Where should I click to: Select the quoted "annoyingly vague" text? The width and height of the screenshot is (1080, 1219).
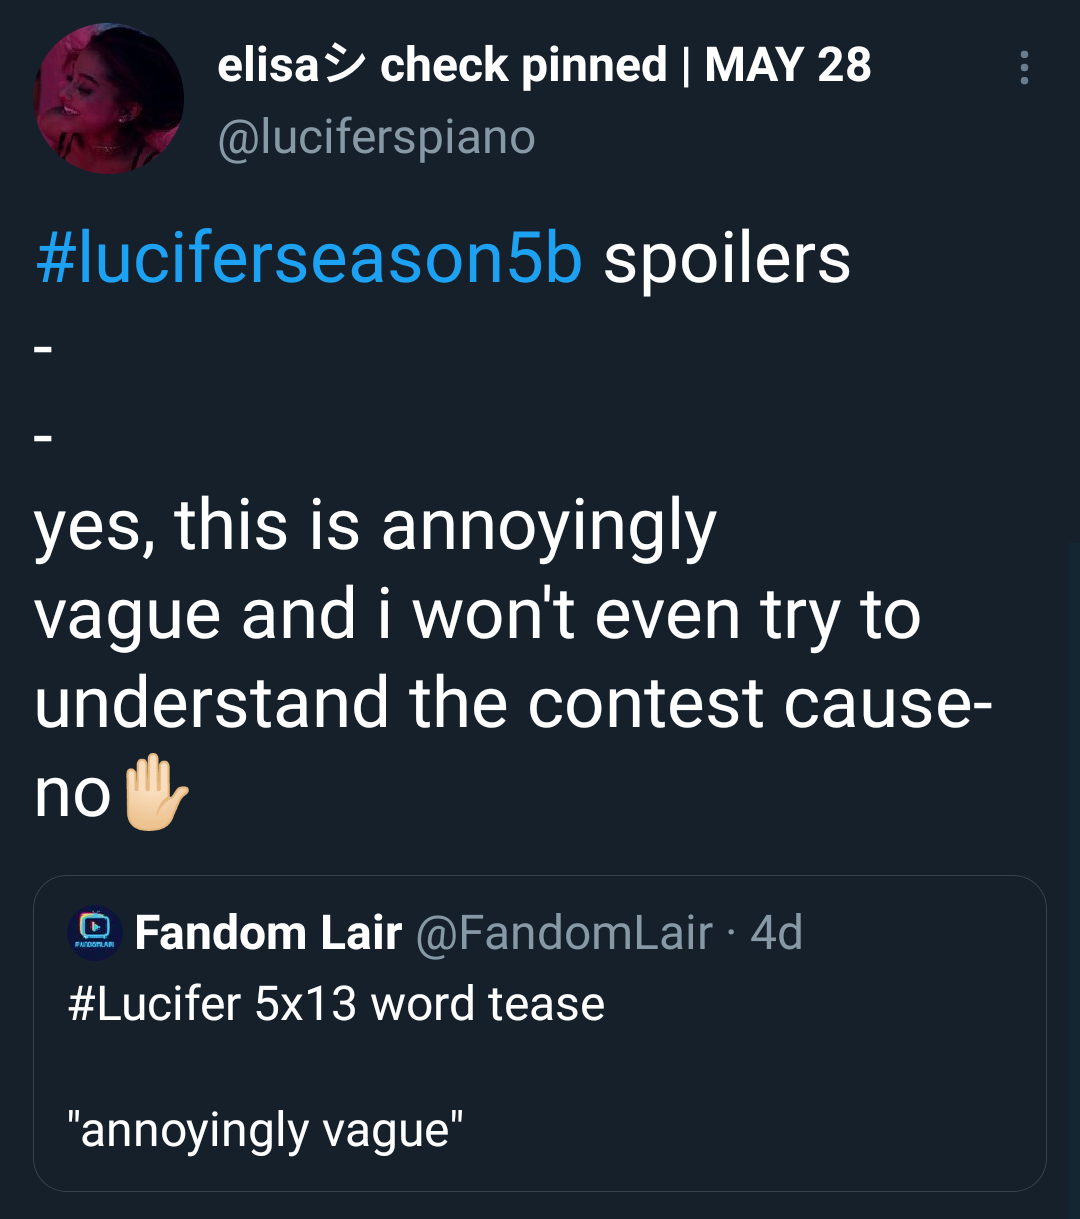click(265, 1130)
